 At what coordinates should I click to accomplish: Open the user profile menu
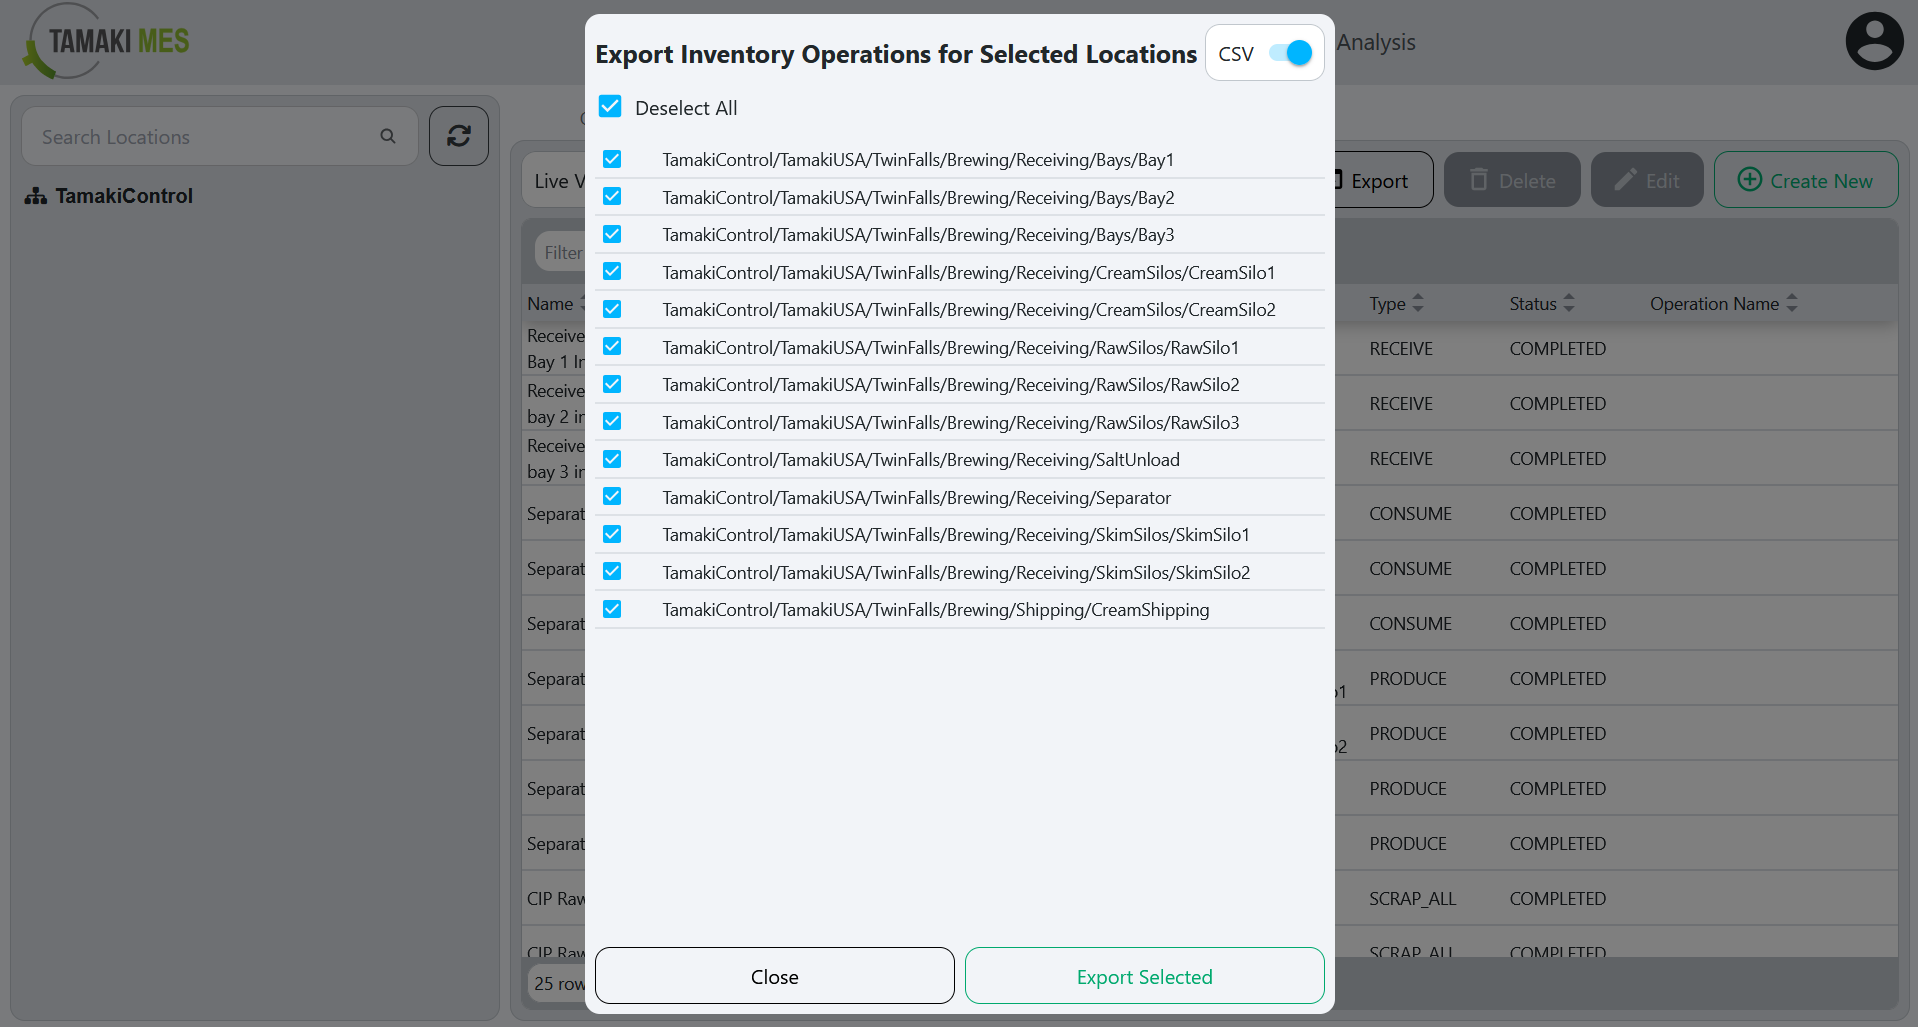point(1873,40)
